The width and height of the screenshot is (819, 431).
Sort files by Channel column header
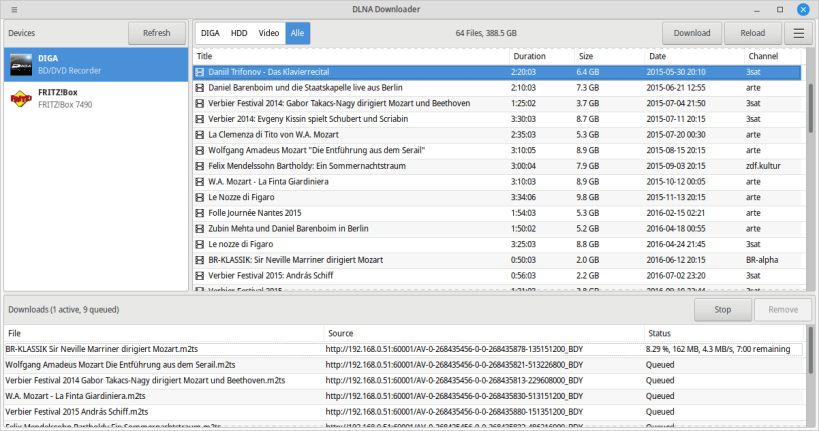click(773, 56)
